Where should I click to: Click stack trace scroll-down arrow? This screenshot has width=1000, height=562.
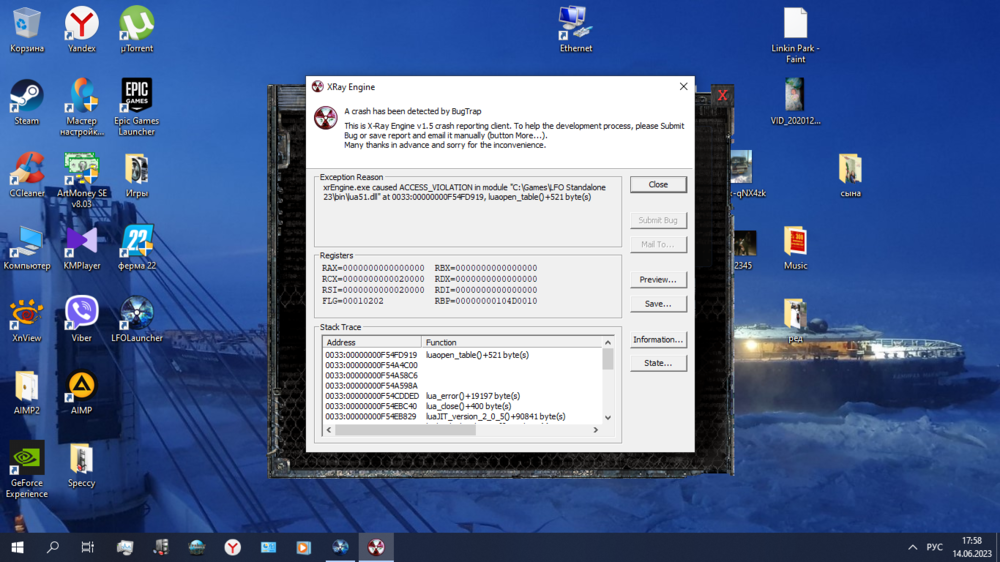pyautogui.click(x=608, y=418)
